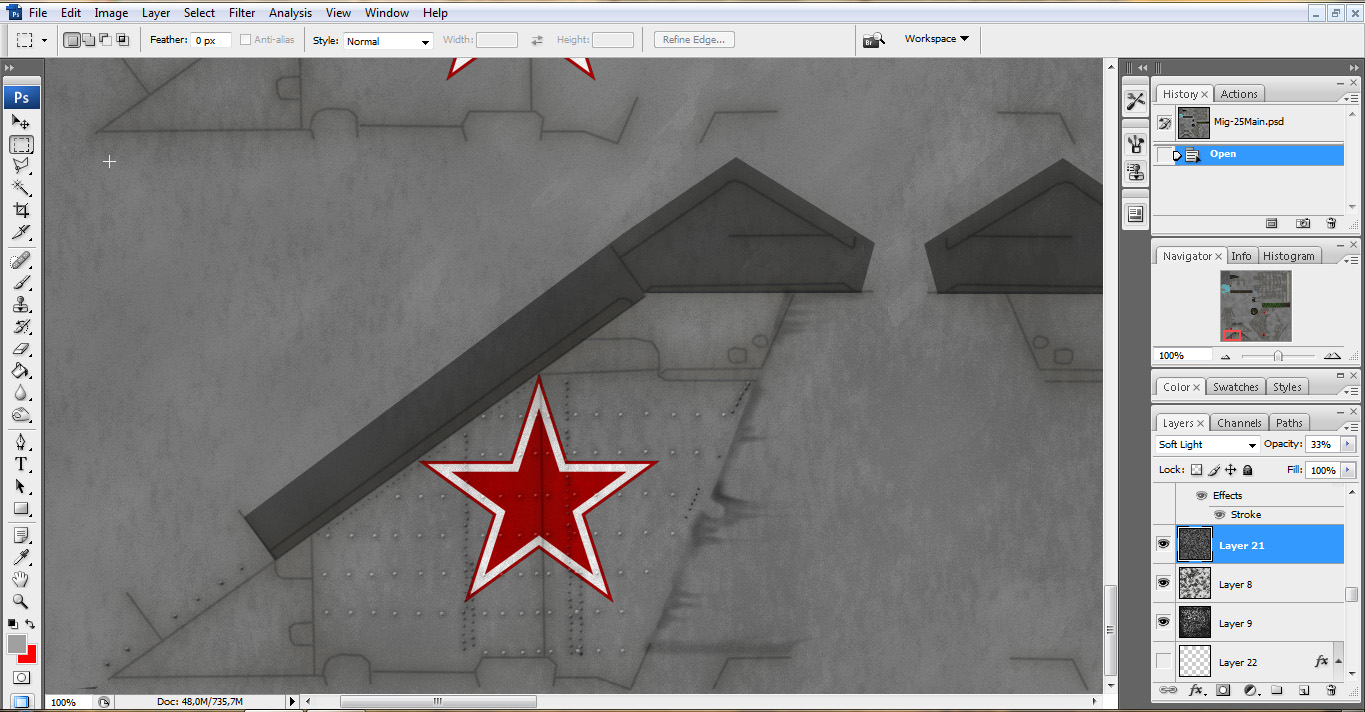
Task: Toggle lock all for layer
Action: [x=1247, y=470]
